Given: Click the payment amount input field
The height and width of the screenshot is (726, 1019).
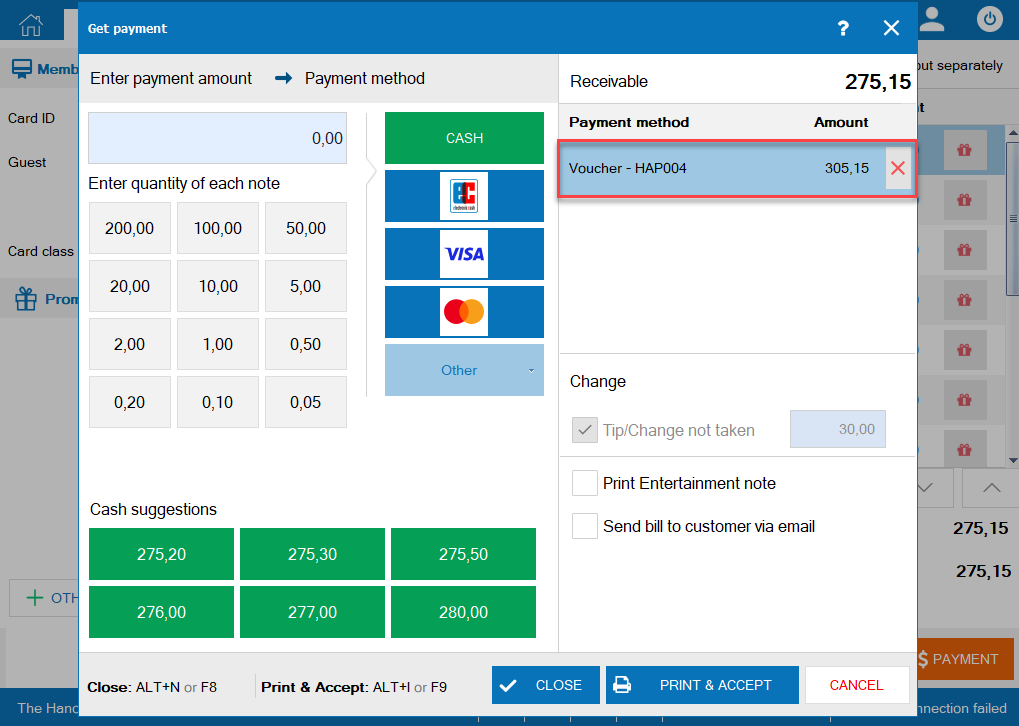Looking at the screenshot, I should (x=218, y=138).
